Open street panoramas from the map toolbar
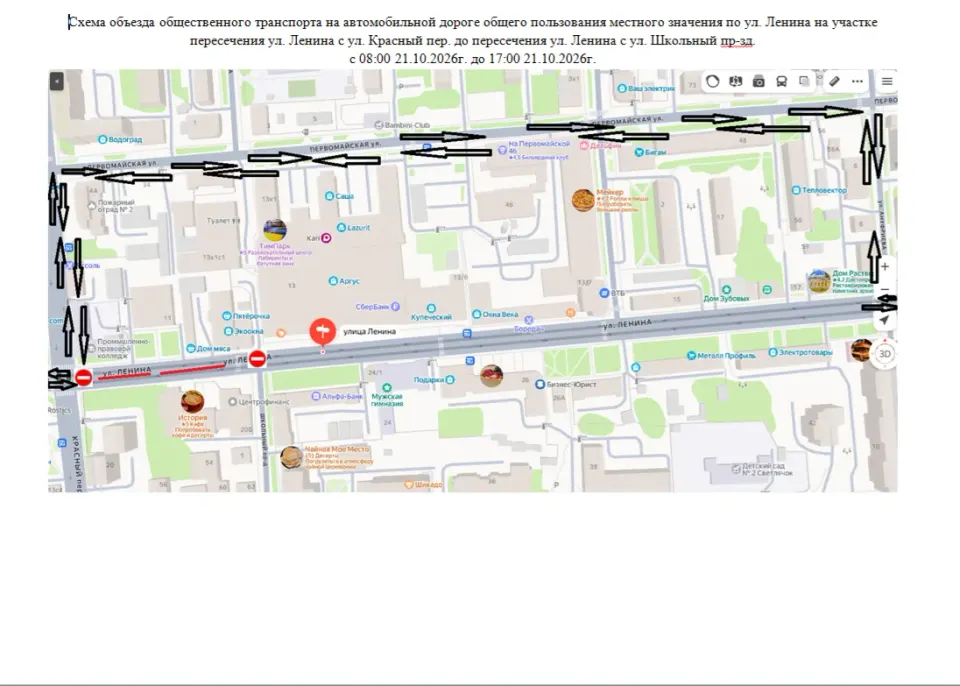Screen dimensions: 960x686 [x=735, y=81]
